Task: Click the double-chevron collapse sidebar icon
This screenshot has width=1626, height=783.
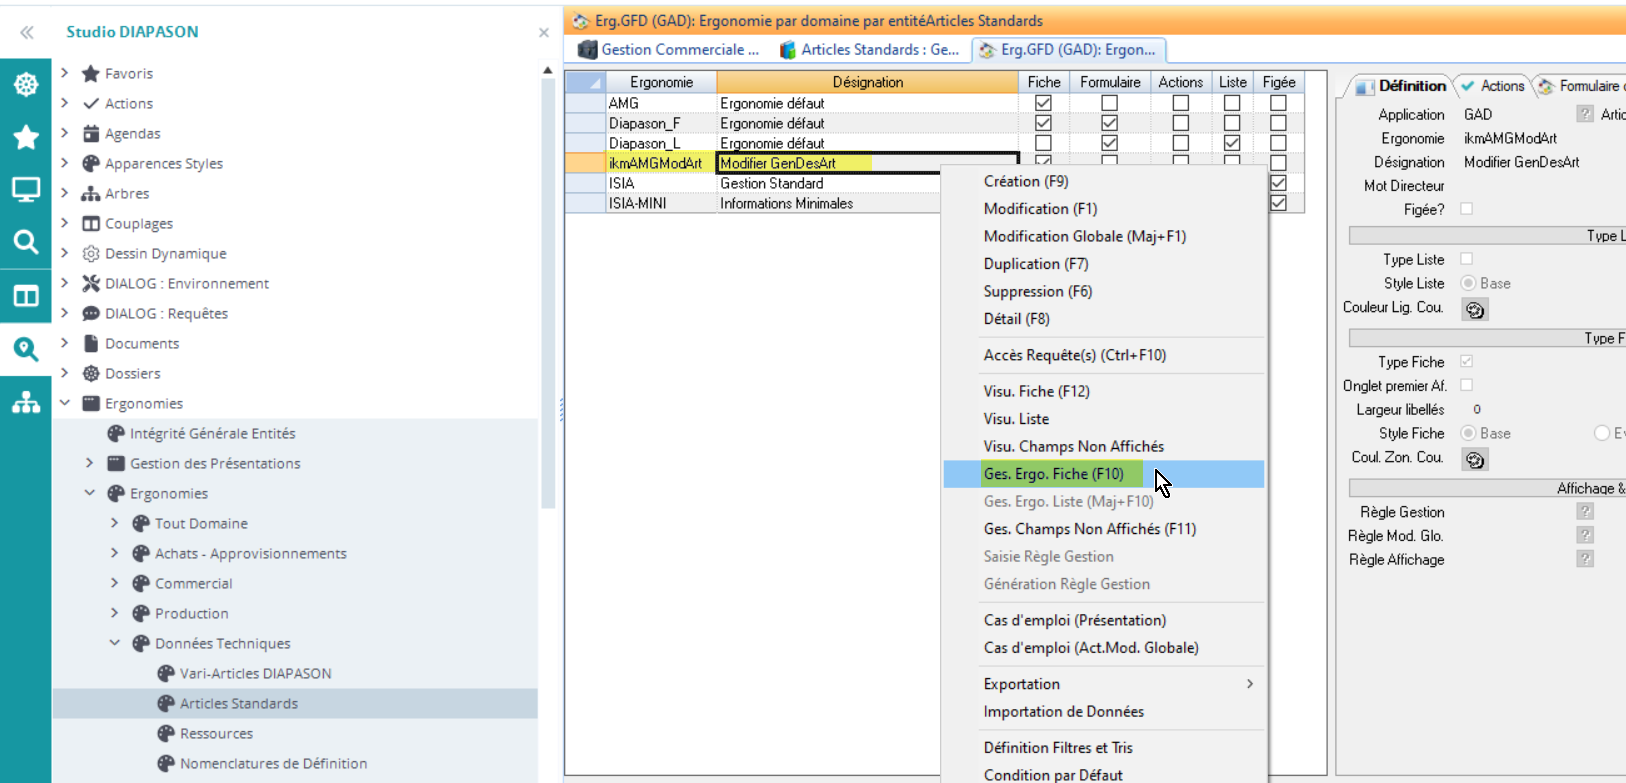Action: 27,33
